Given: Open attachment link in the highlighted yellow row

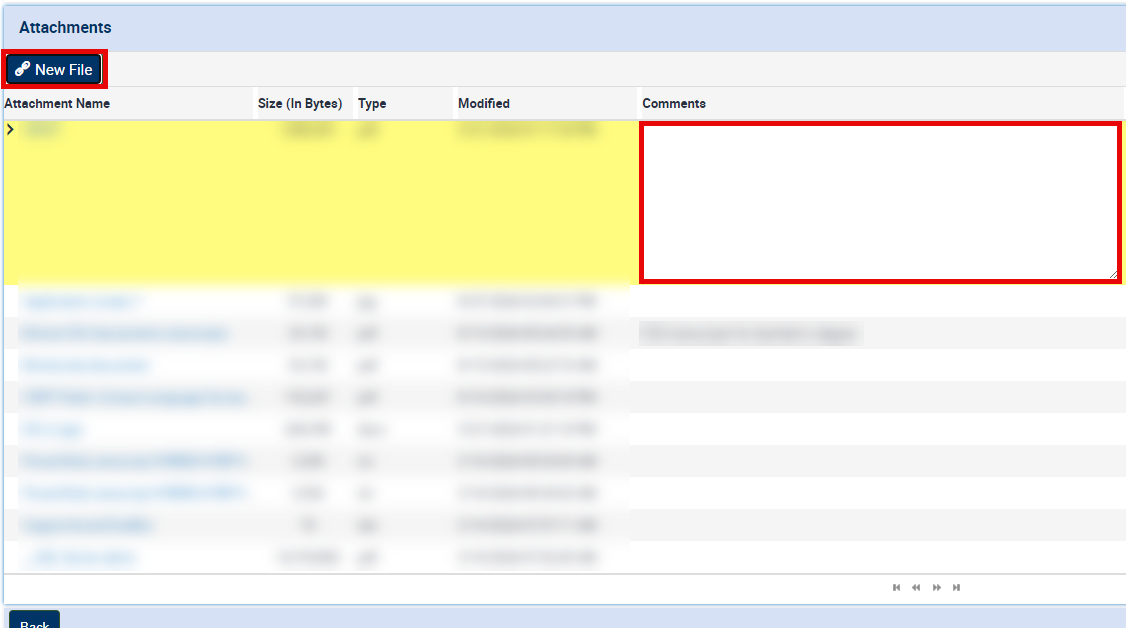Looking at the screenshot, I should click(42, 130).
